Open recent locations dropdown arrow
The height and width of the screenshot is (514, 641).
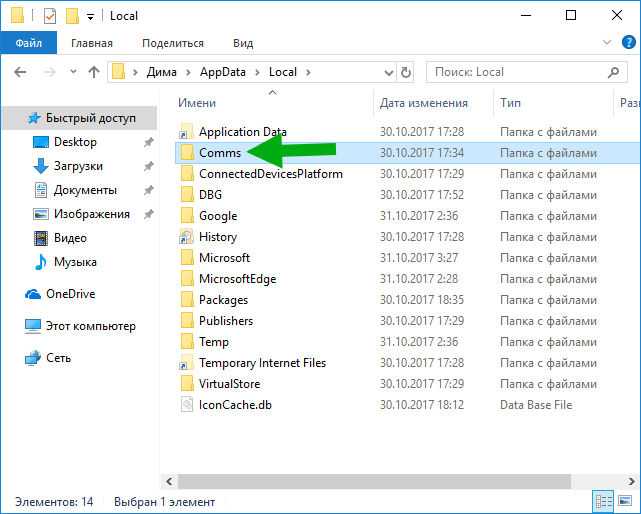[73, 72]
